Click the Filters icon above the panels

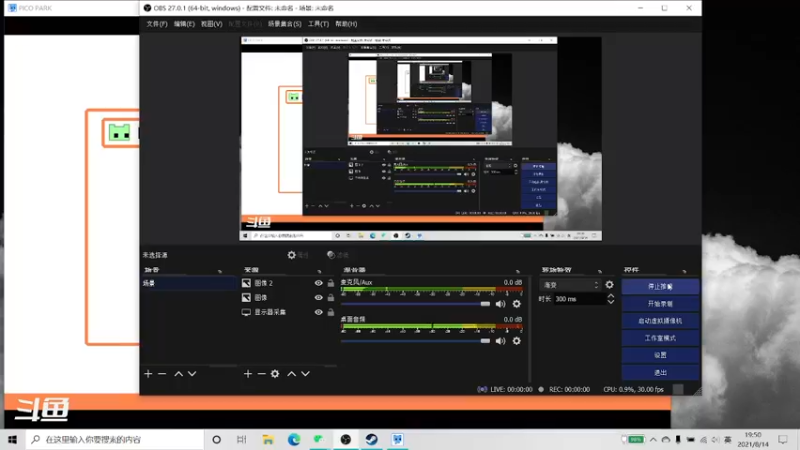coord(331,255)
